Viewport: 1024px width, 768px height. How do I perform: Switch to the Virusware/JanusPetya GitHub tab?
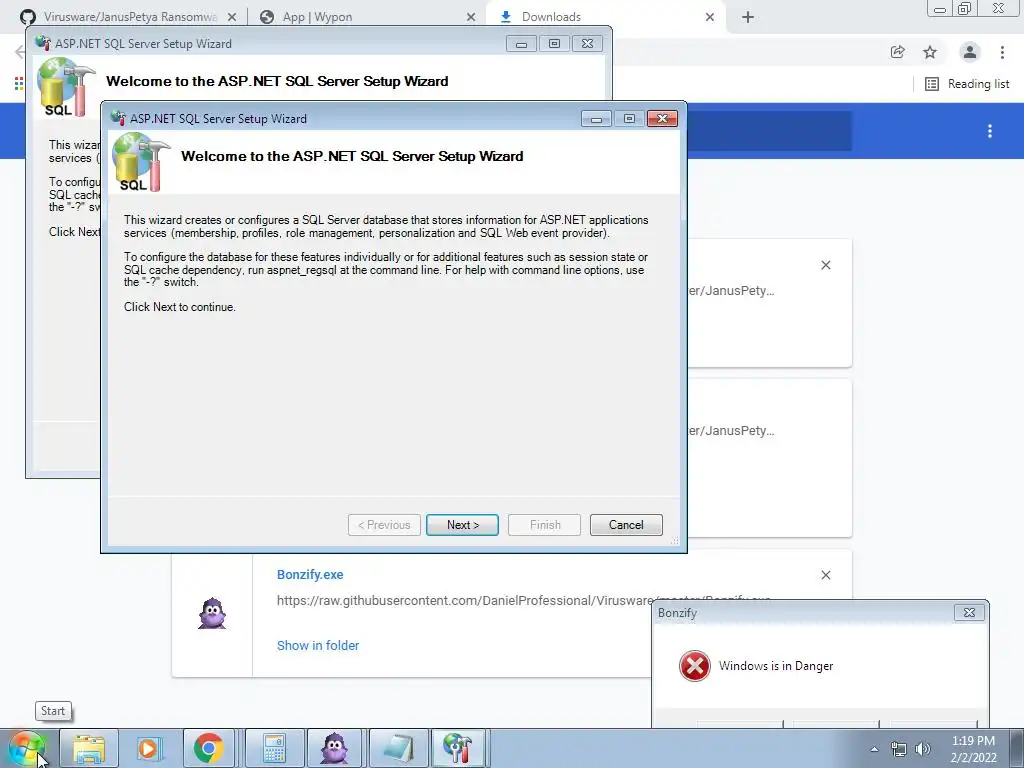[130, 17]
